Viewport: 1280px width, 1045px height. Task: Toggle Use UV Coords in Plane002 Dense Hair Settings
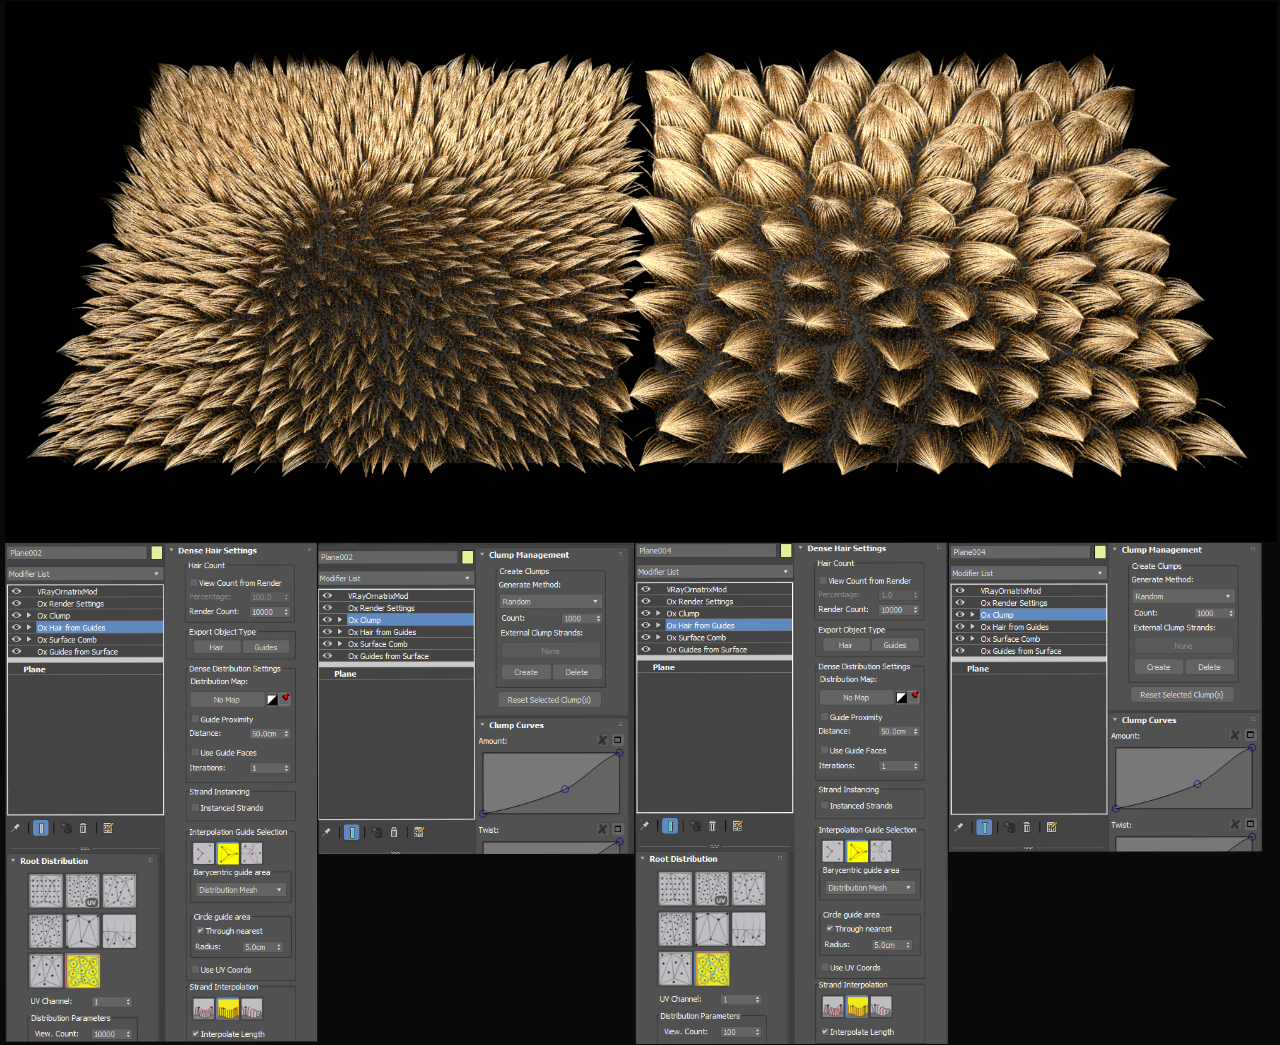(195, 970)
